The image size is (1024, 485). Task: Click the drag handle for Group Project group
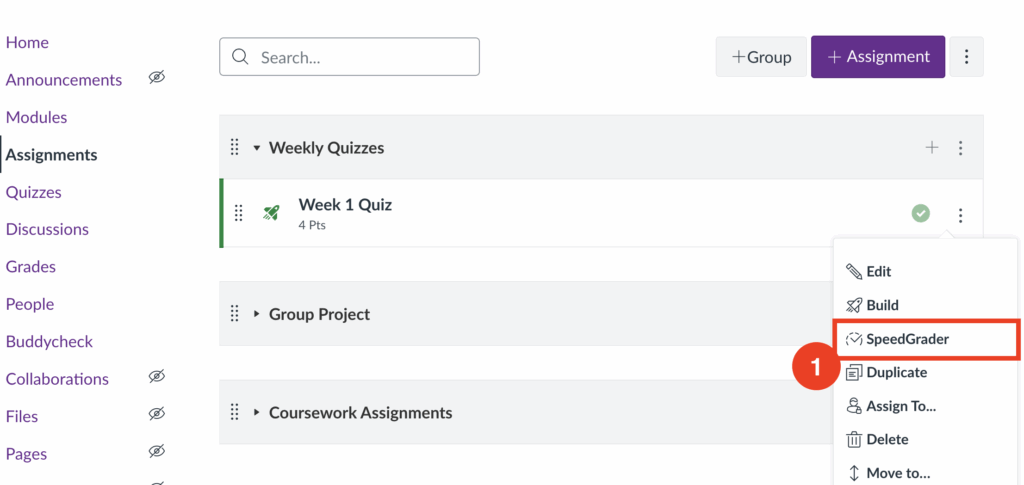[x=235, y=314]
